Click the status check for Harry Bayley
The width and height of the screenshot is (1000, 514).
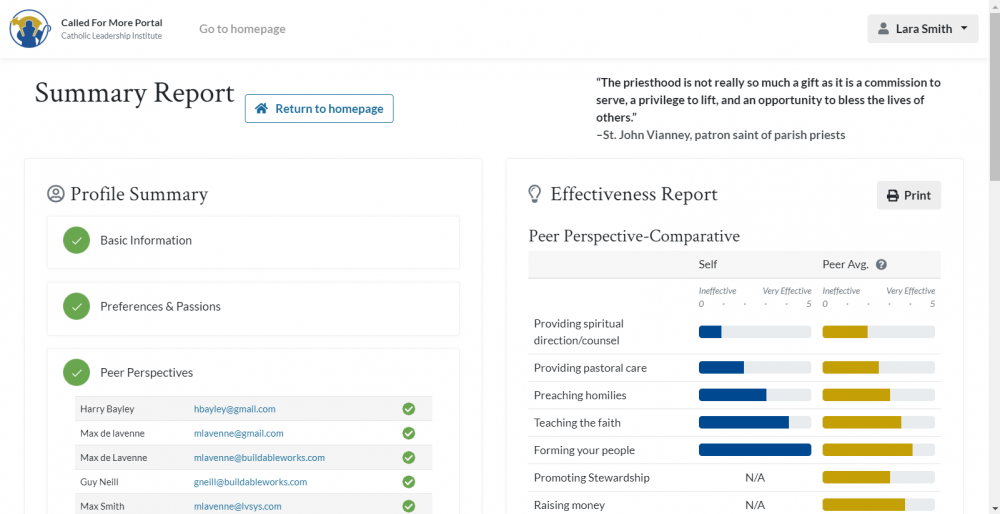pos(409,409)
